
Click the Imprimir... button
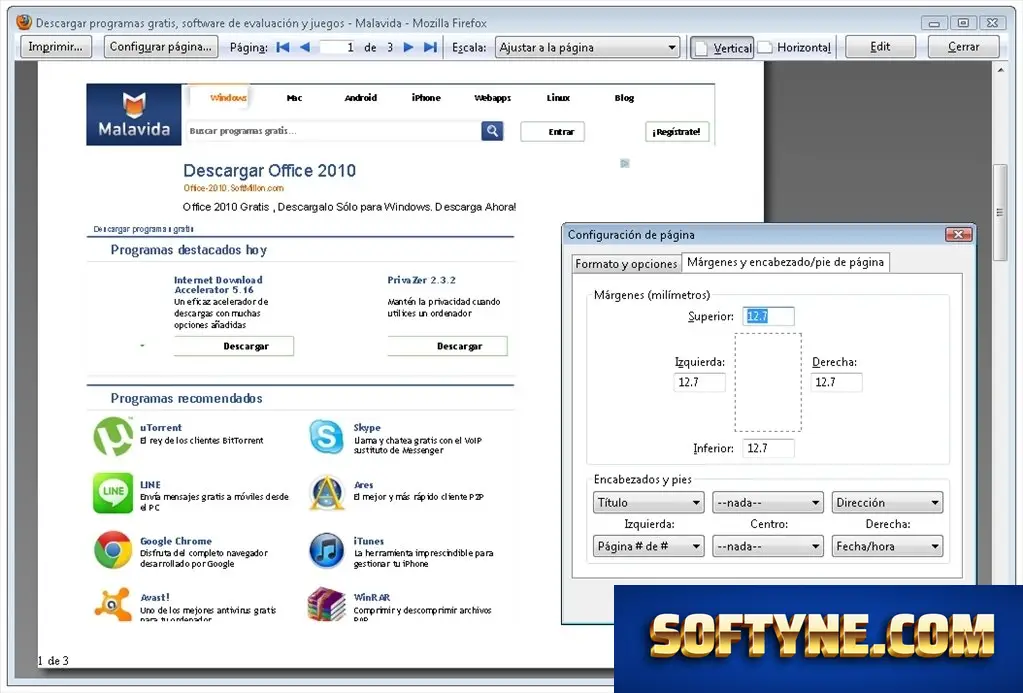coord(55,47)
